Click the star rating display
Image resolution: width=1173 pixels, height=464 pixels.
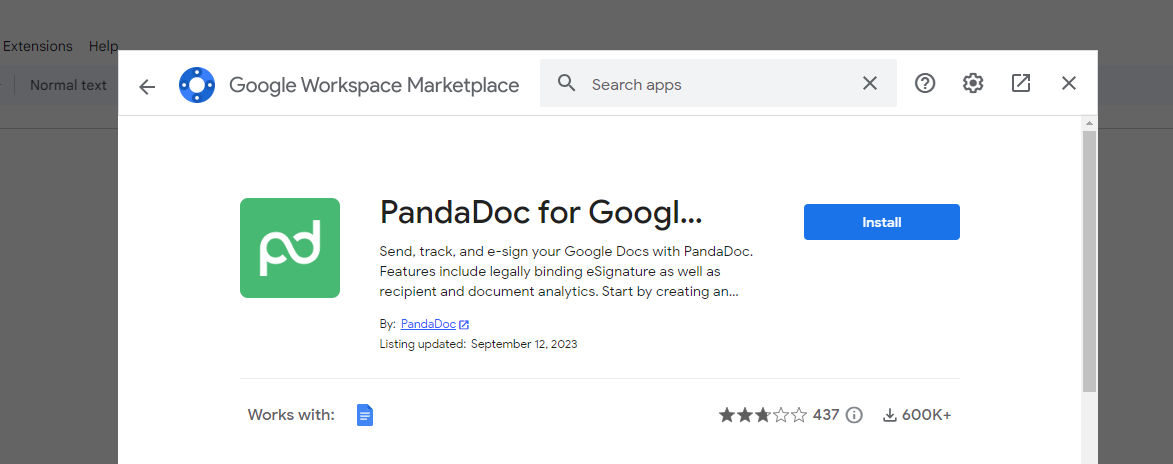[763, 415]
